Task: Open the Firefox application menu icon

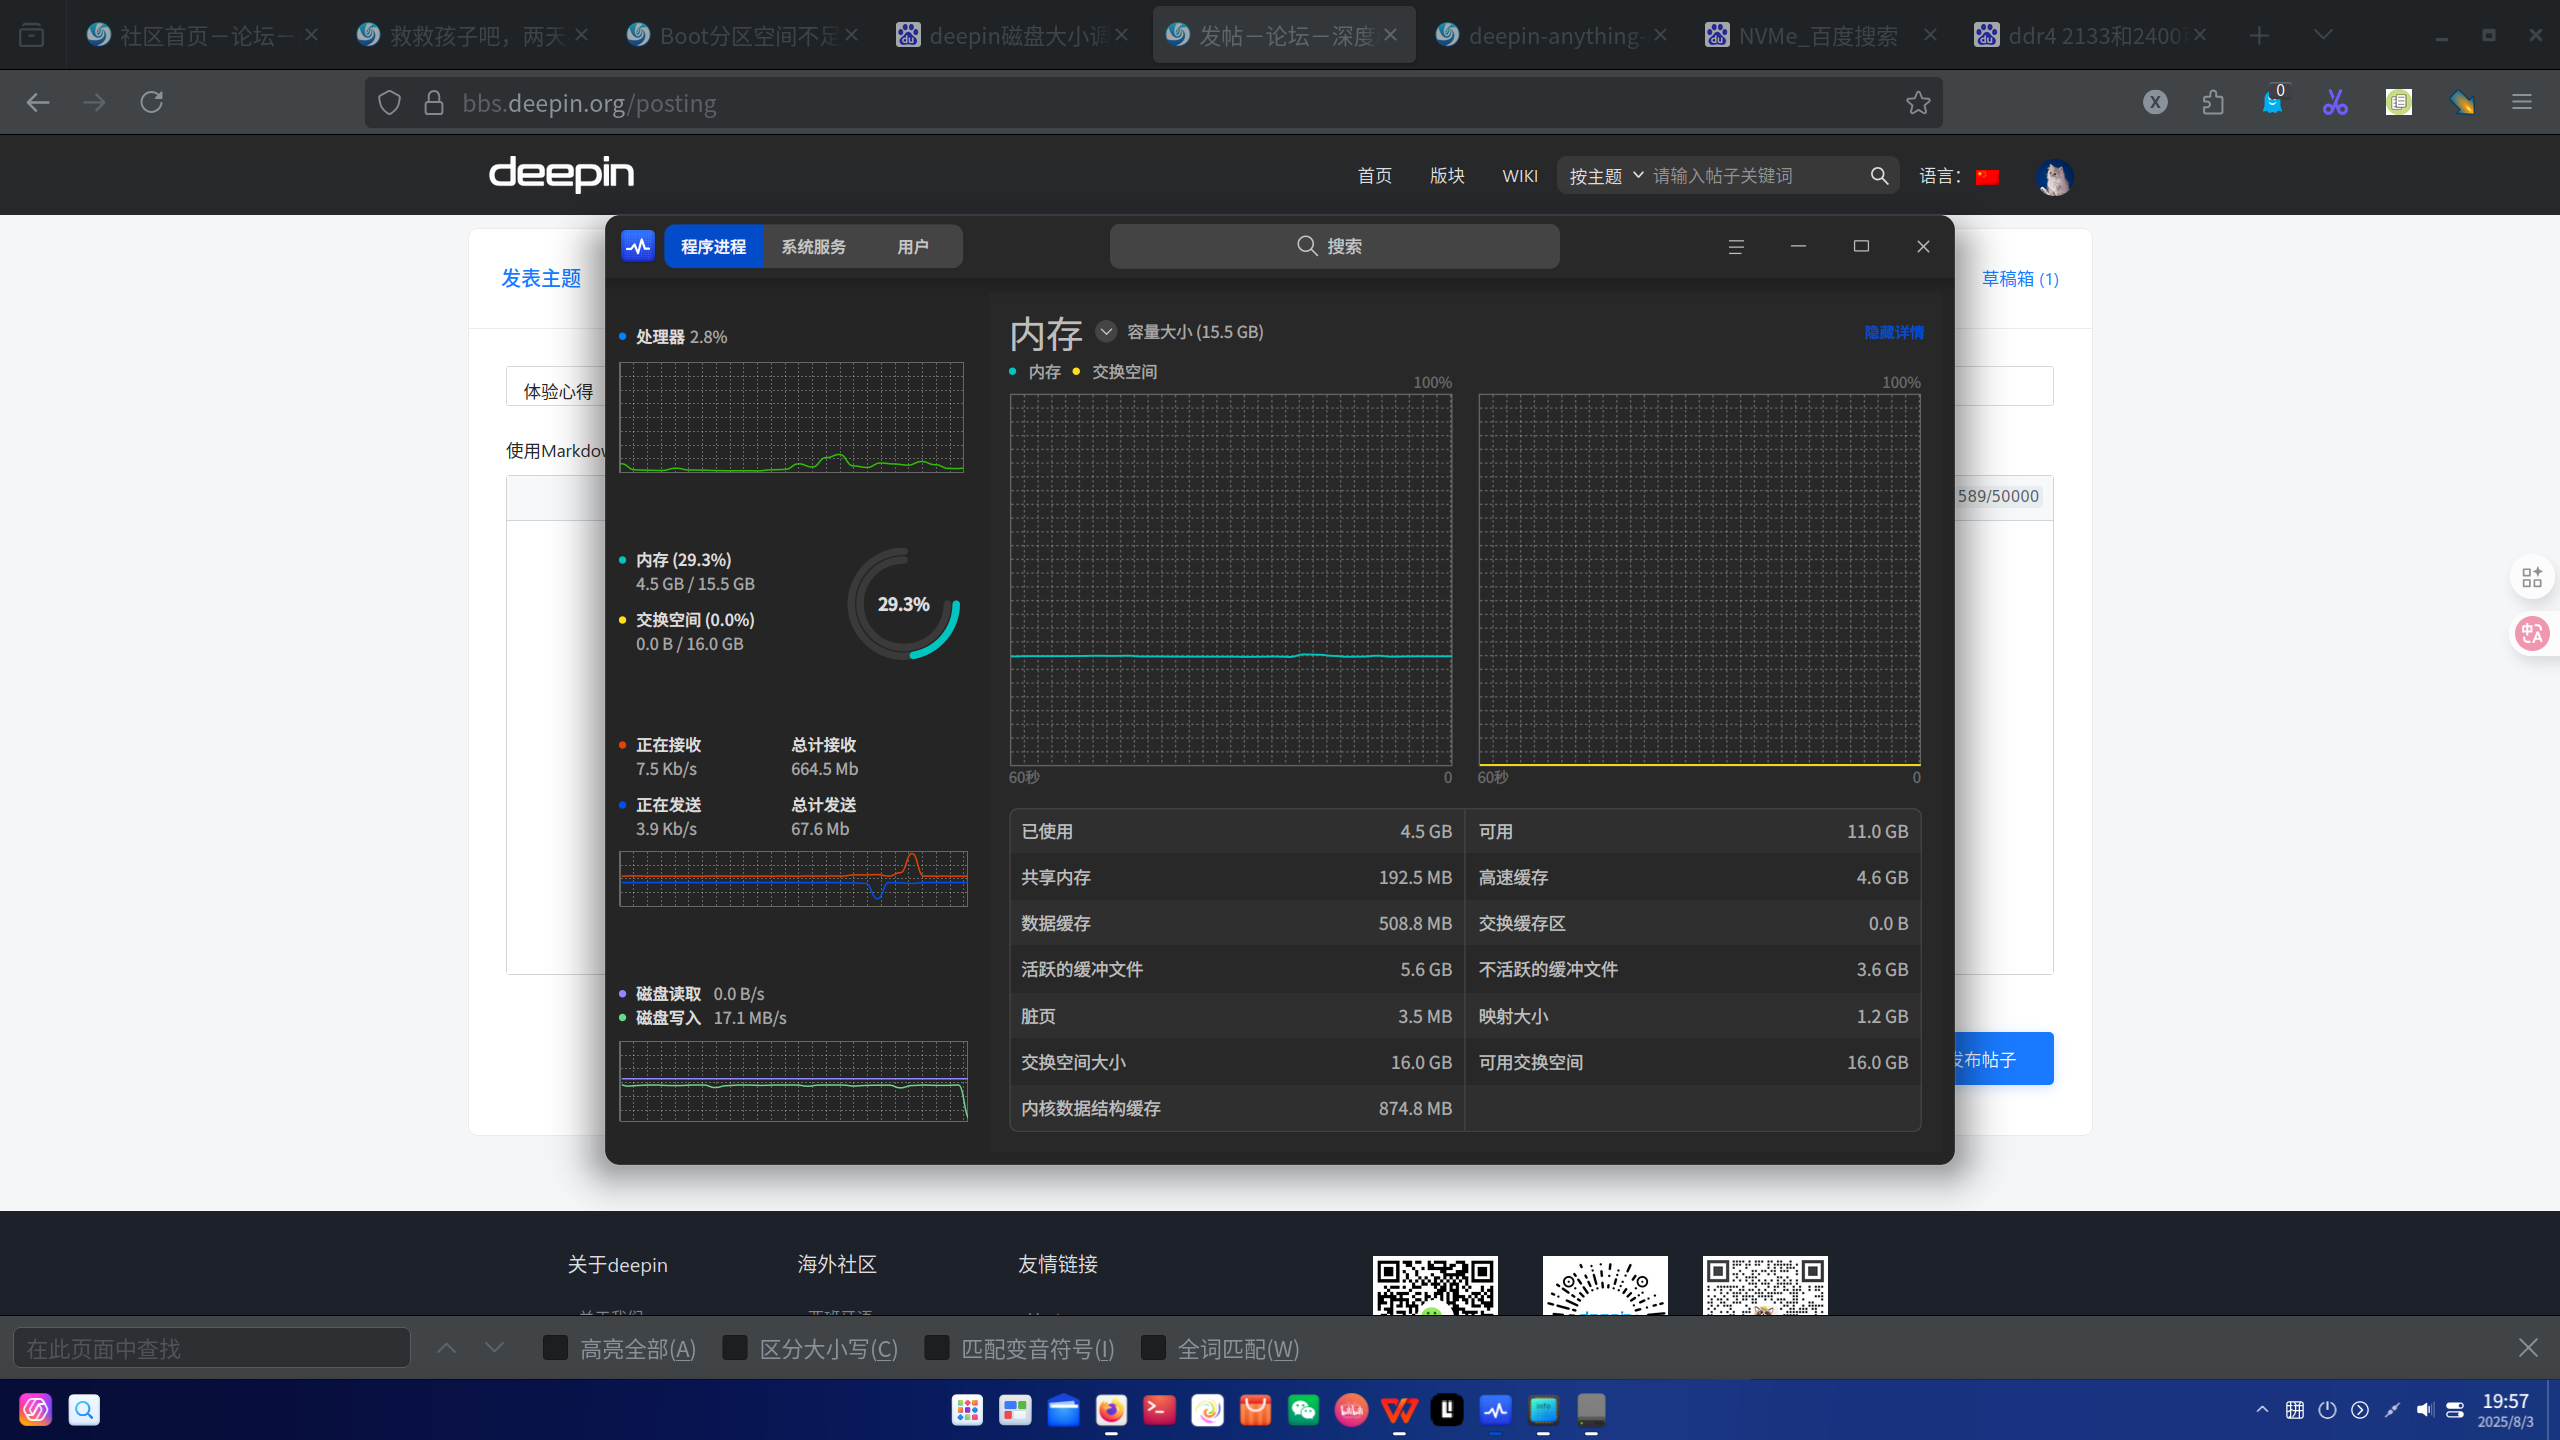Action: click(x=2522, y=103)
